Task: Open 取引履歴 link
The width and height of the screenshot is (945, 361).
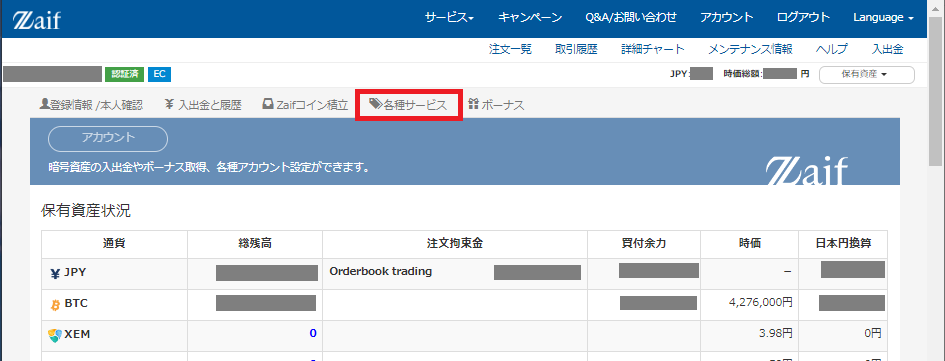Action: click(x=576, y=49)
